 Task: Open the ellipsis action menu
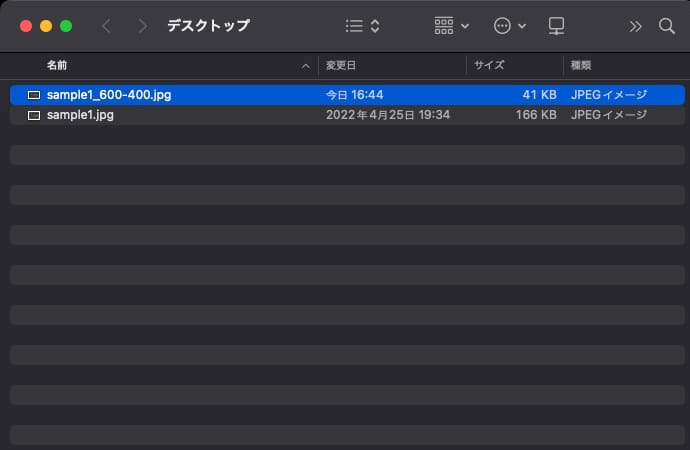pos(510,26)
